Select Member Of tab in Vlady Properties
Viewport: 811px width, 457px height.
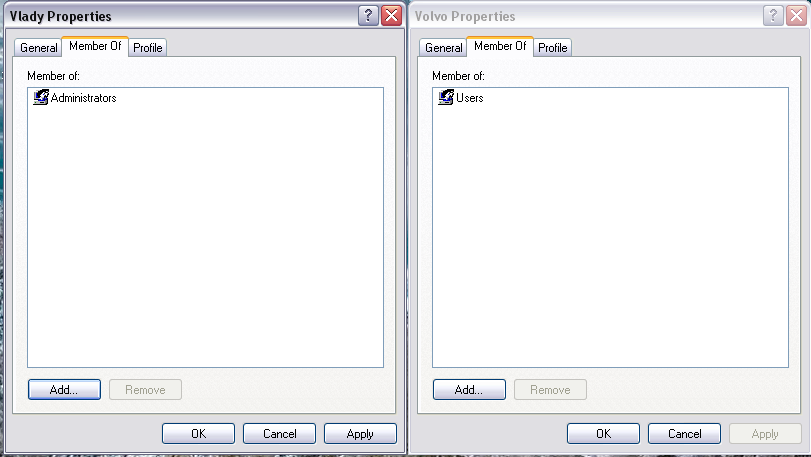(x=95, y=46)
